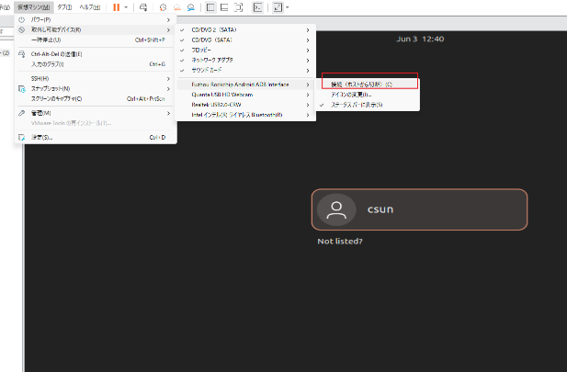Open the console view terminal icon
567x372 pixels.
pyautogui.click(x=258, y=7)
